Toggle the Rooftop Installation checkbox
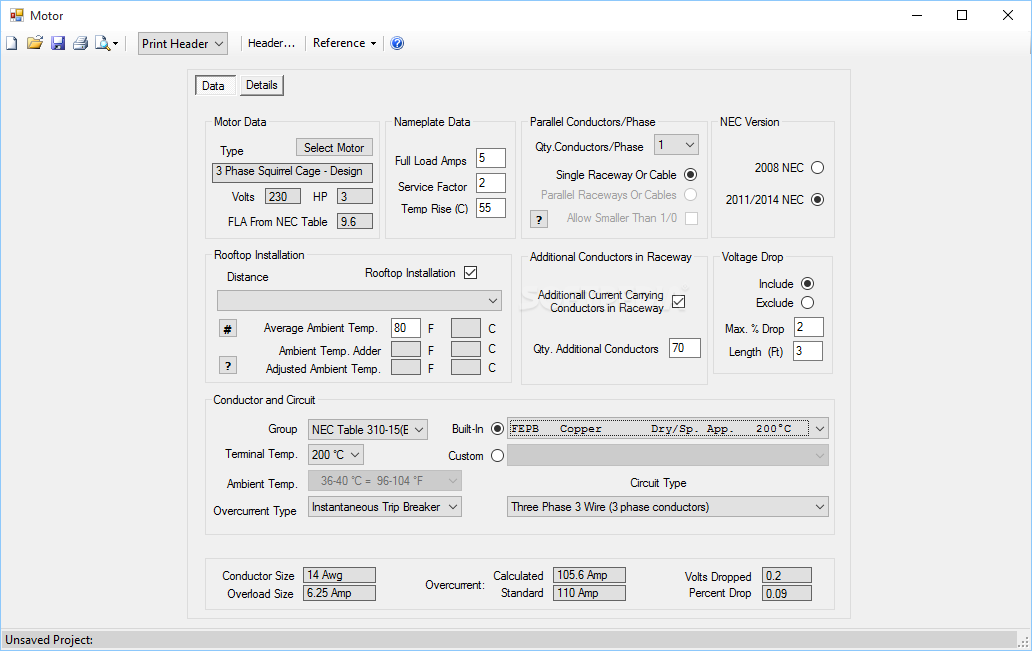 coord(471,273)
